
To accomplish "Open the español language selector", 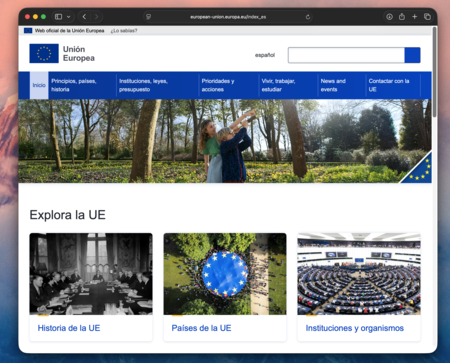I will click(265, 55).
